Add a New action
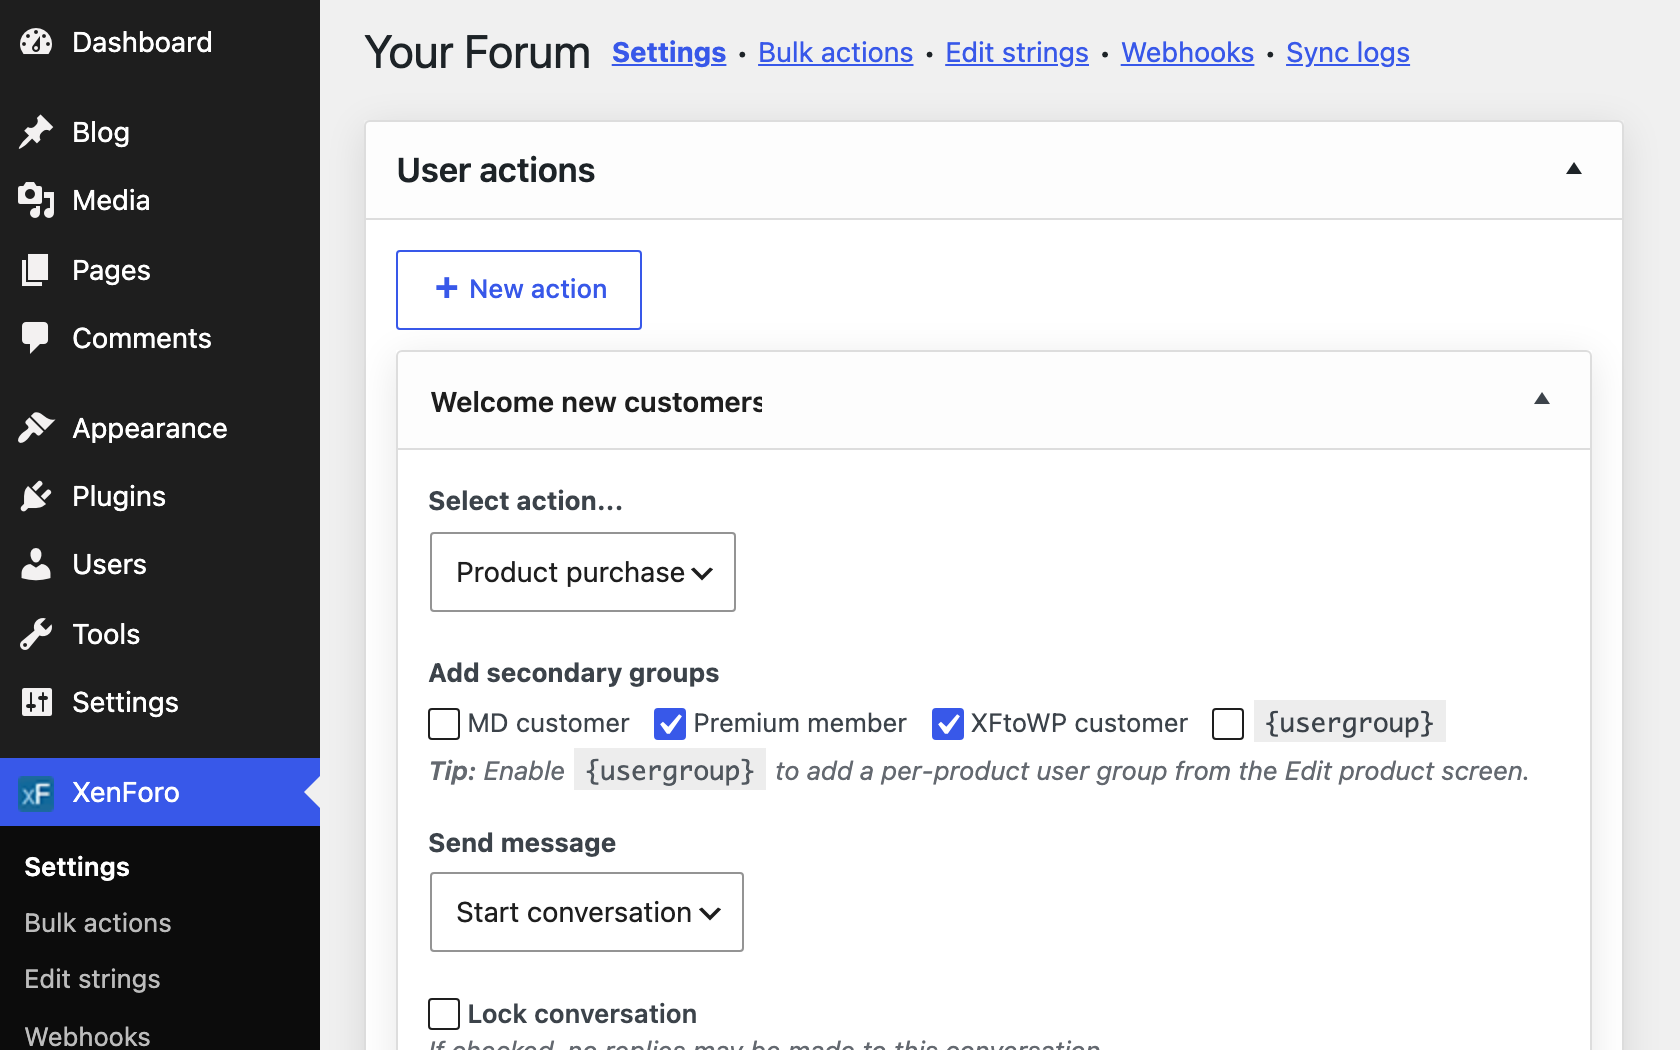The image size is (1680, 1050). pyautogui.click(x=519, y=290)
